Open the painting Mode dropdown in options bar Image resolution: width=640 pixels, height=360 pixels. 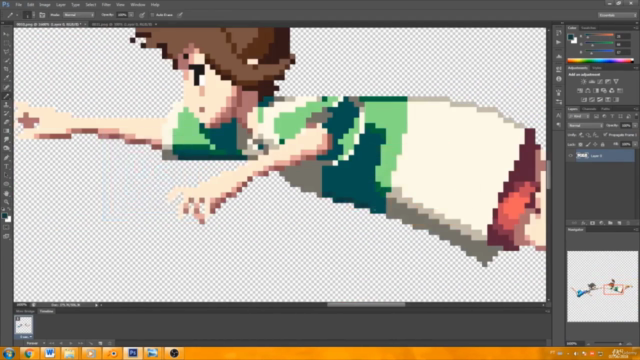78,15
